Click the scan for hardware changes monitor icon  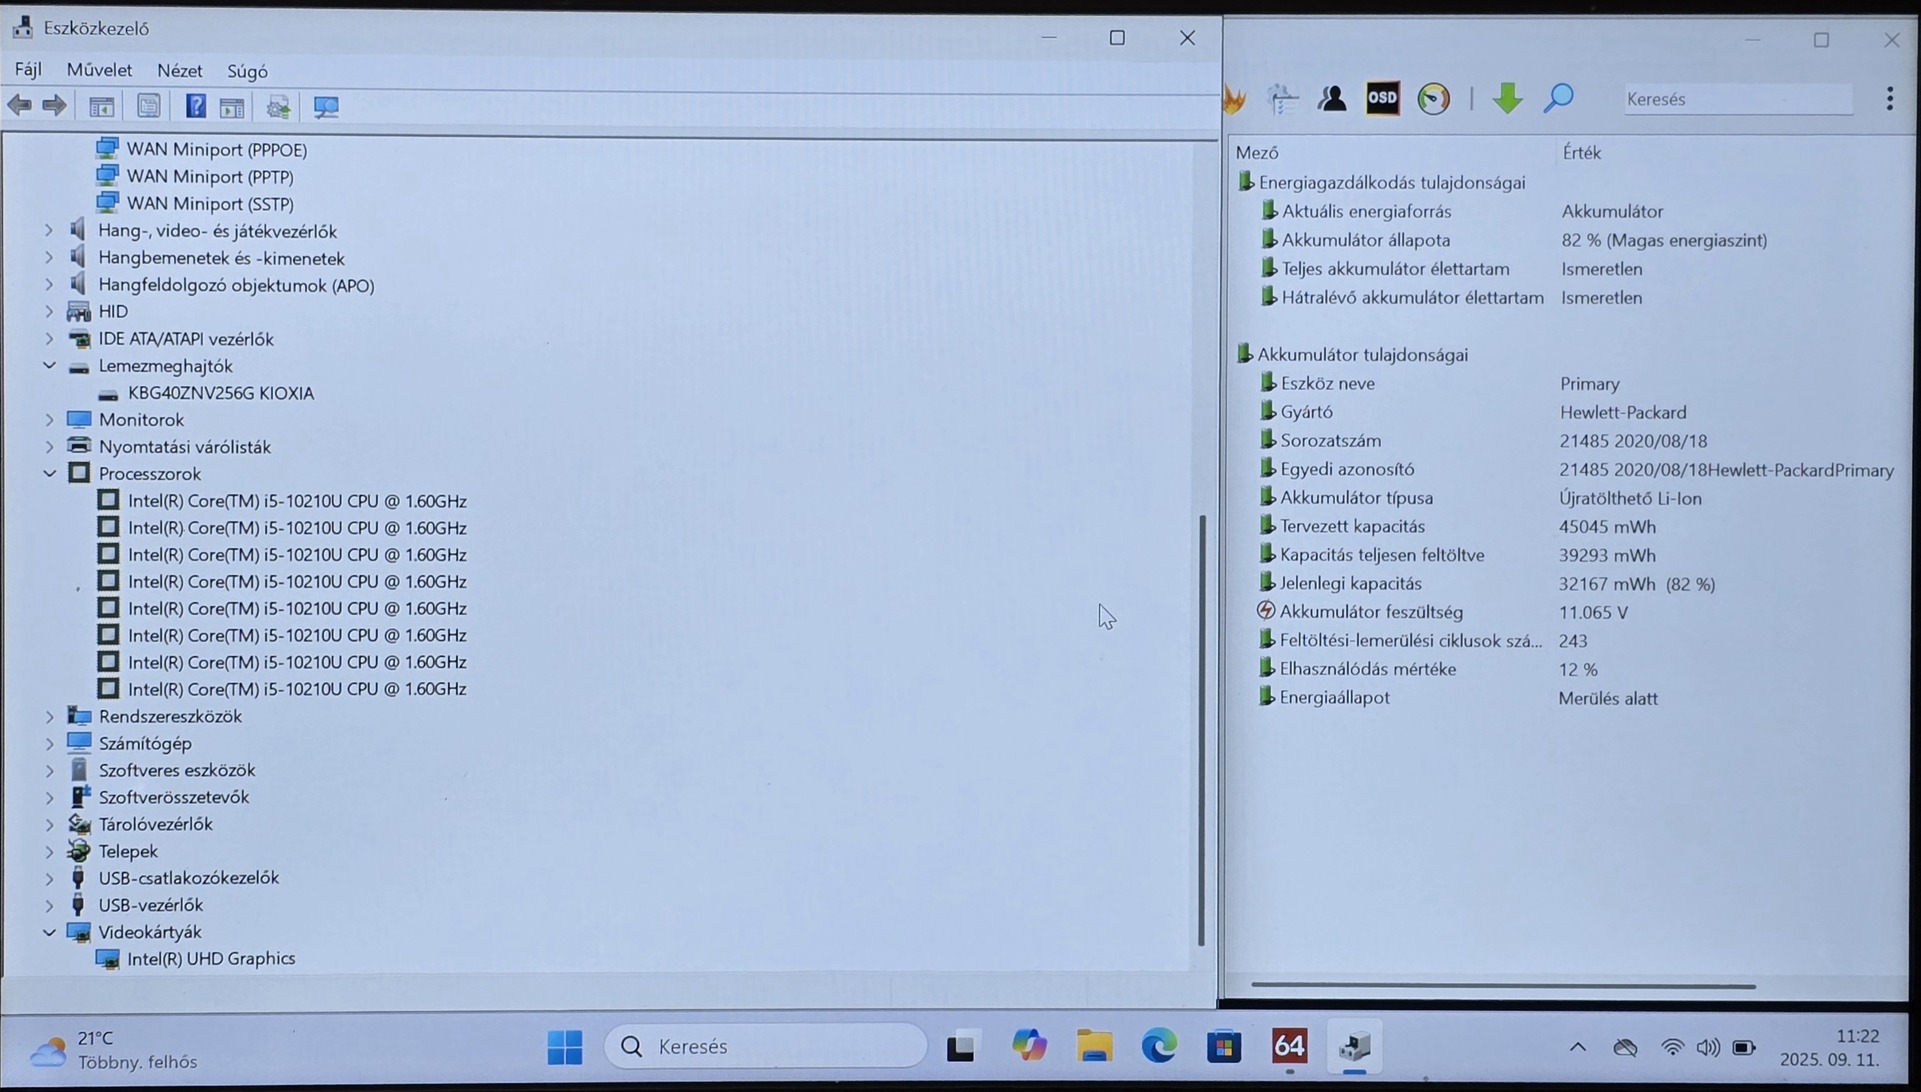(326, 106)
